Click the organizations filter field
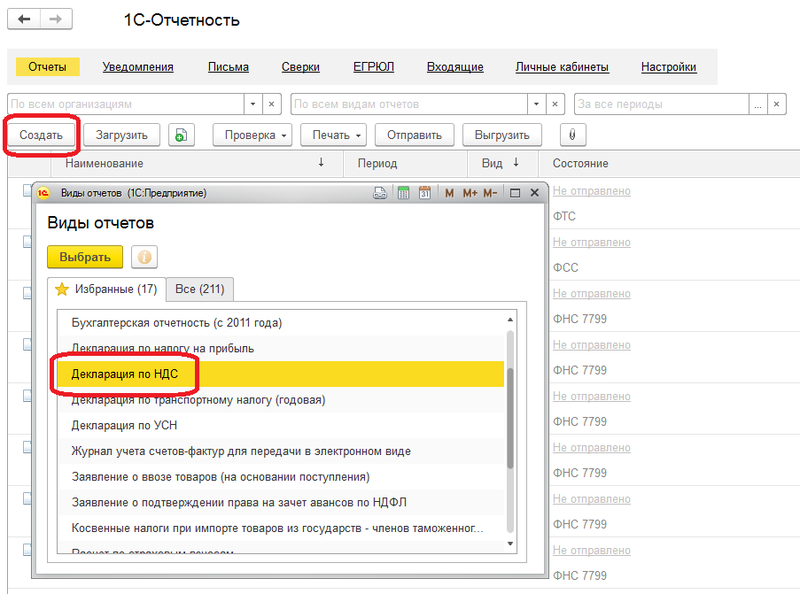This screenshot has height=594, width=800. pos(126,104)
